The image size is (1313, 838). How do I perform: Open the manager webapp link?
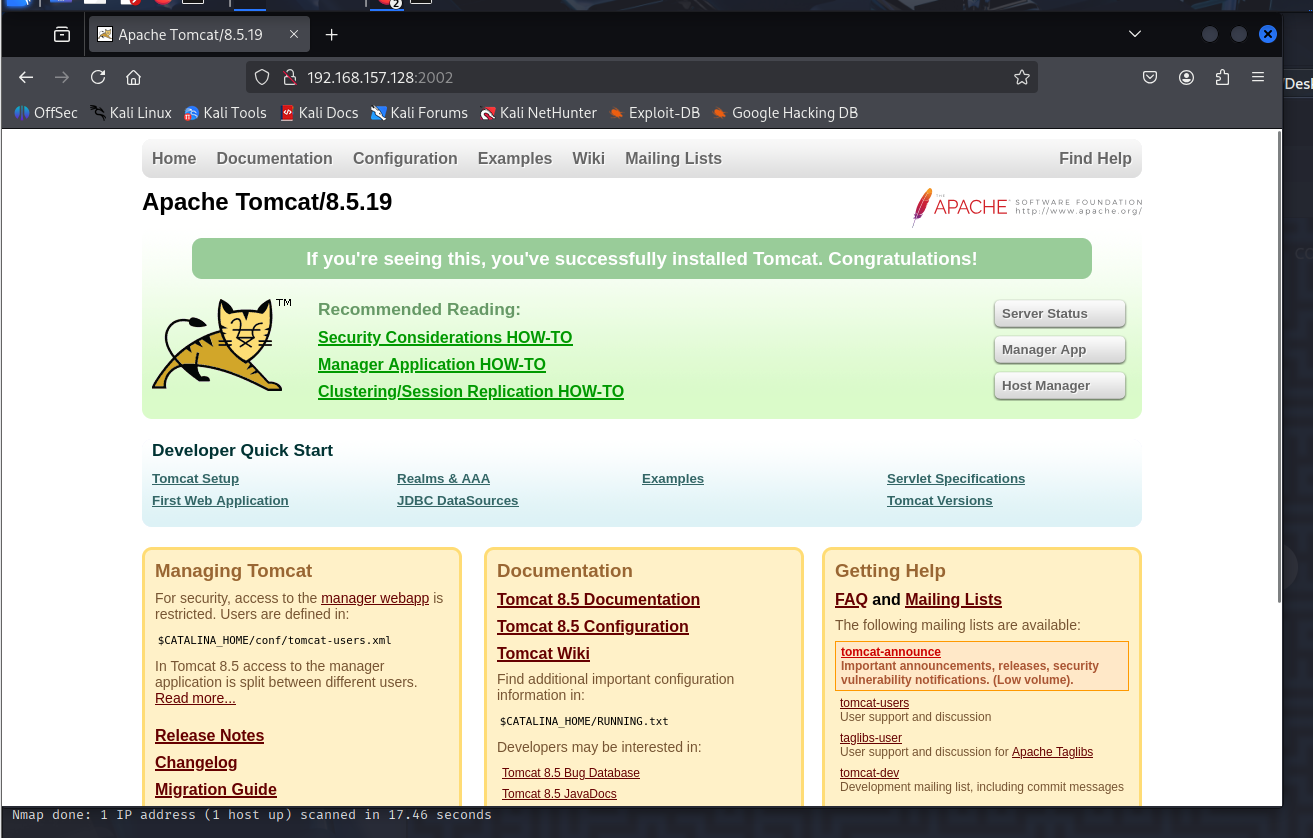coord(375,598)
